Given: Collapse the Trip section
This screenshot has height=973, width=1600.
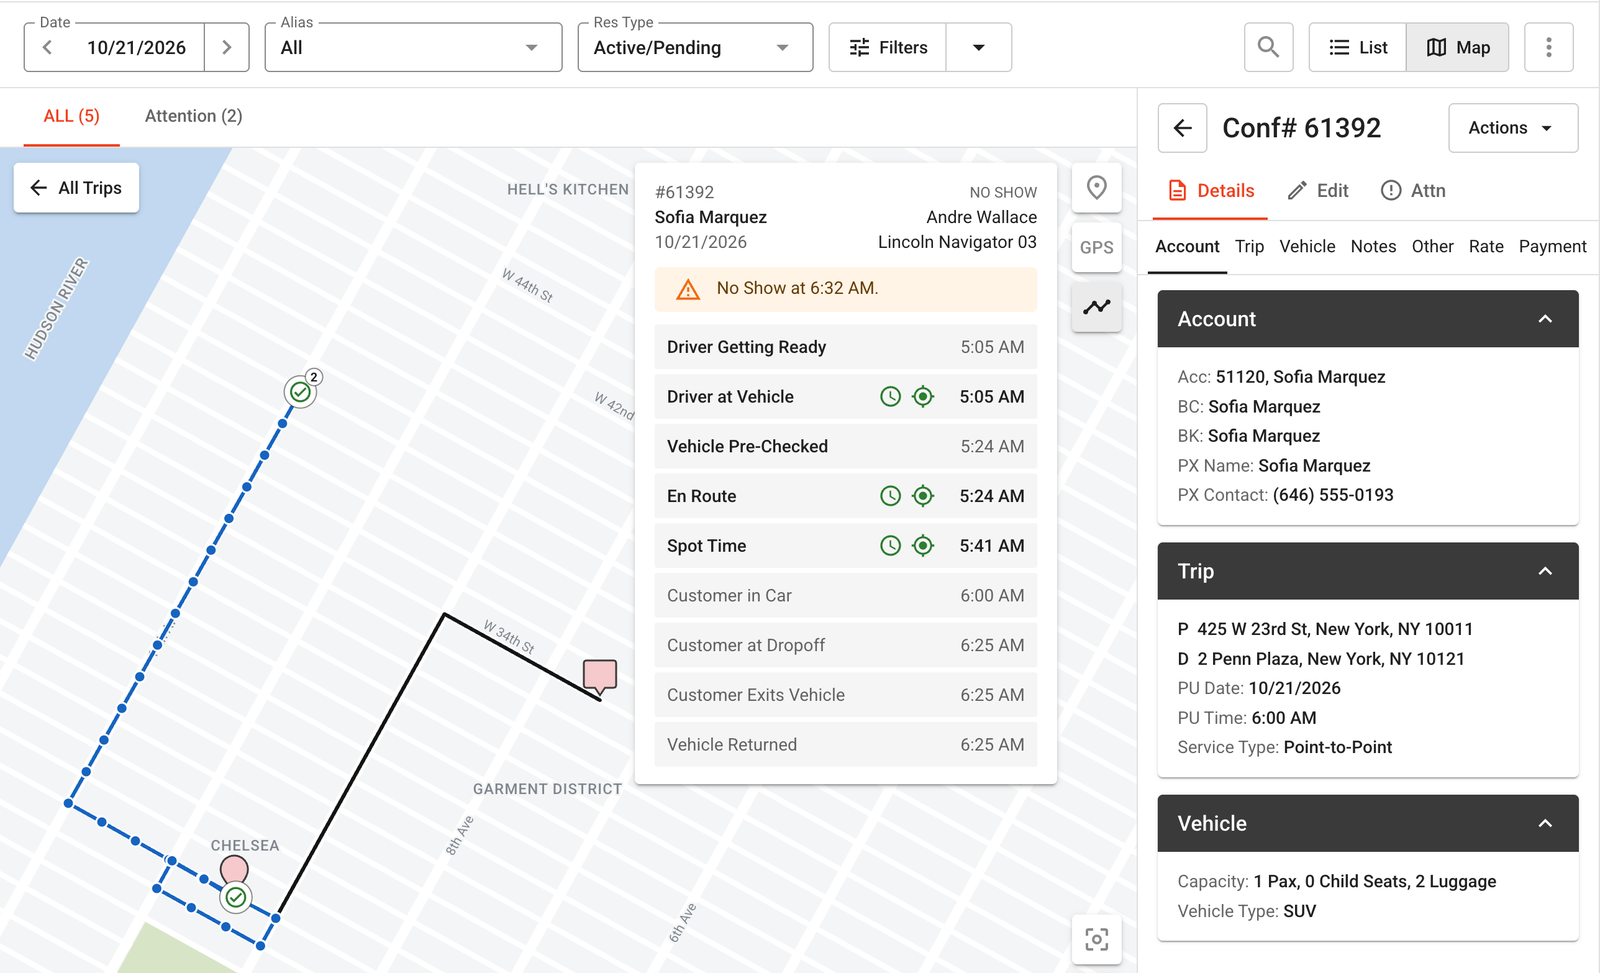Looking at the screenshot, I should click(1544, 571).
